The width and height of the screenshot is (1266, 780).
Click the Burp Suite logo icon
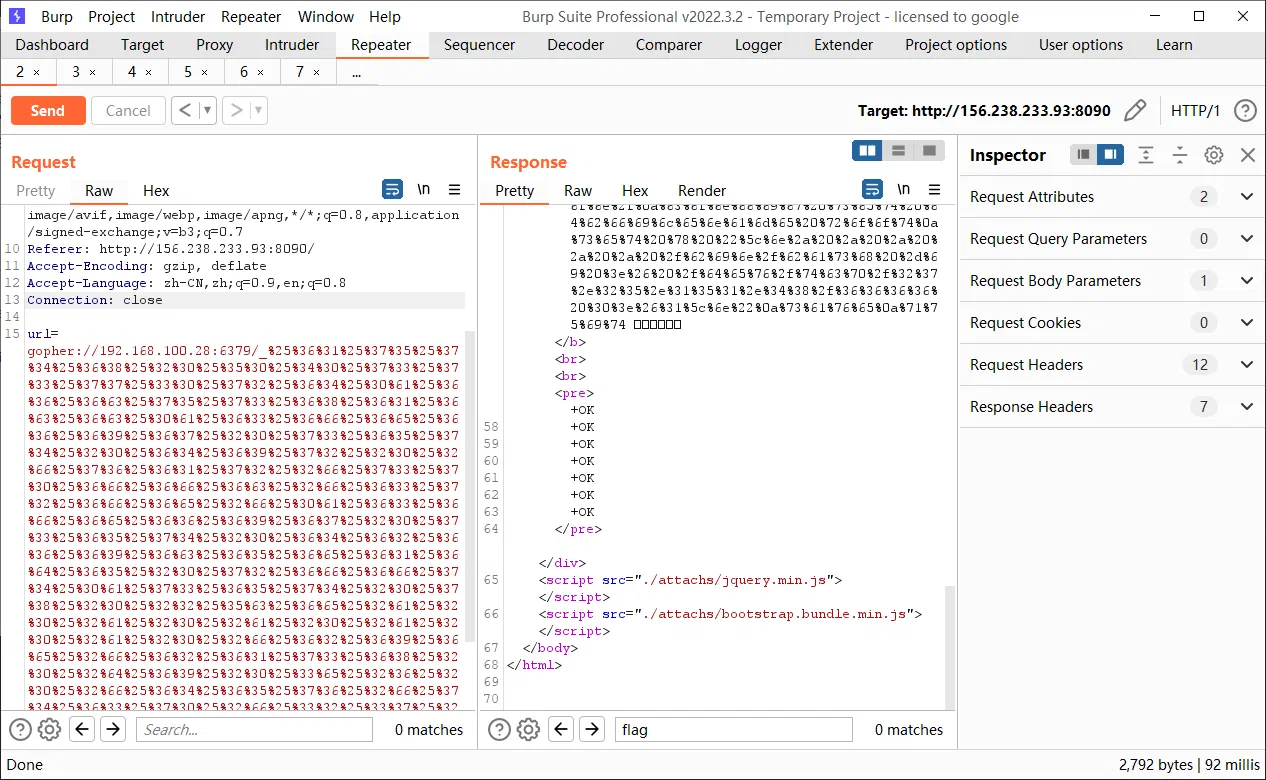point(17,16)
